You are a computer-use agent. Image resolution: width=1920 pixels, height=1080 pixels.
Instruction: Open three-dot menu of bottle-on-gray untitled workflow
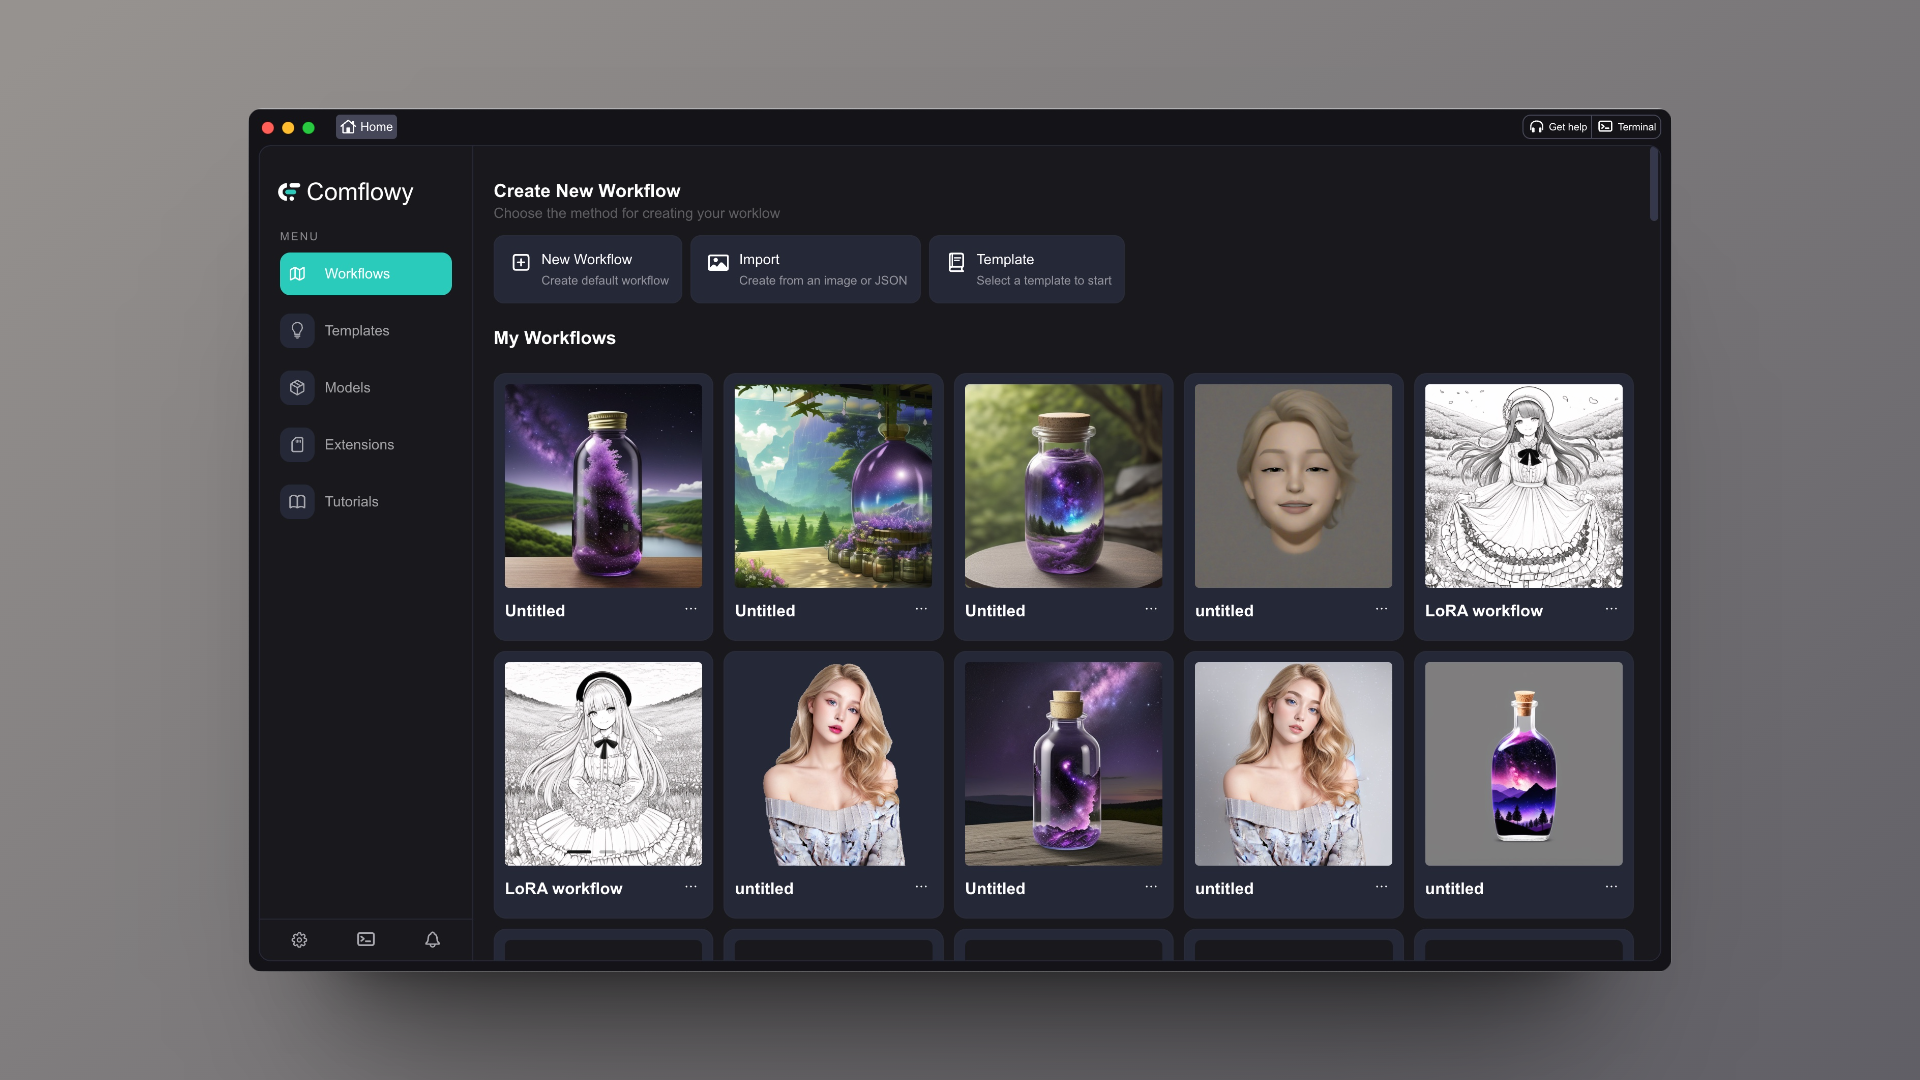[1611, 887]
